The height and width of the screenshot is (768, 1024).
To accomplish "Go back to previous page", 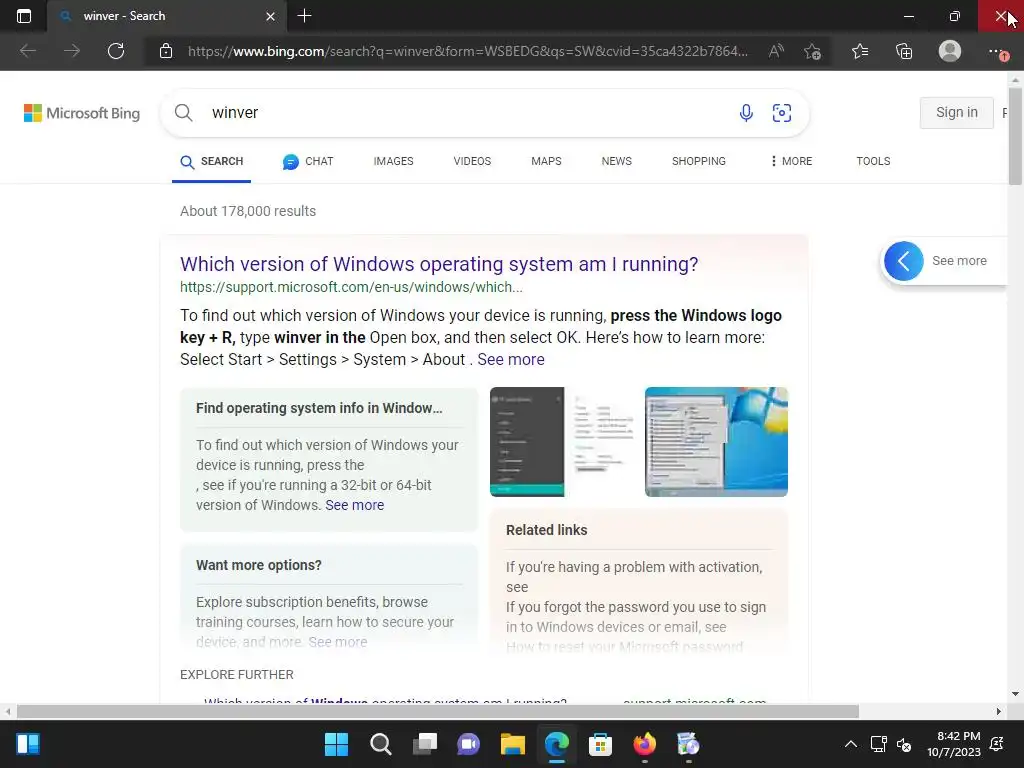I will click(27, 51).
